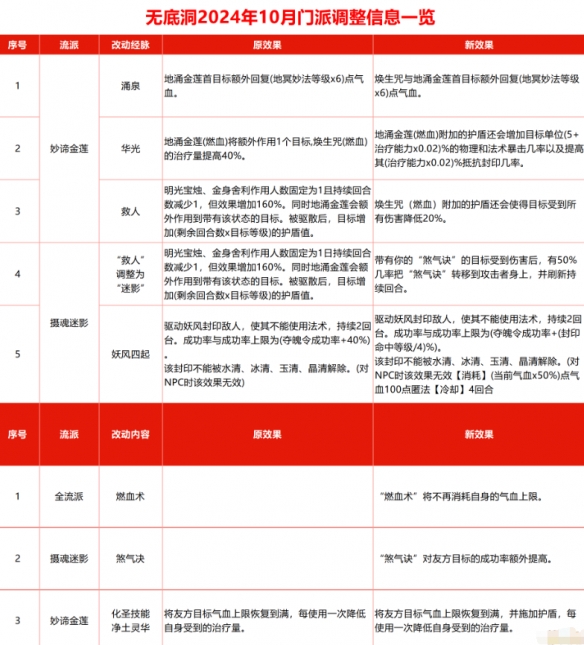
Task: Click 新效果 header in the 改动内容 header row
Action: click(x=479, y=434)
